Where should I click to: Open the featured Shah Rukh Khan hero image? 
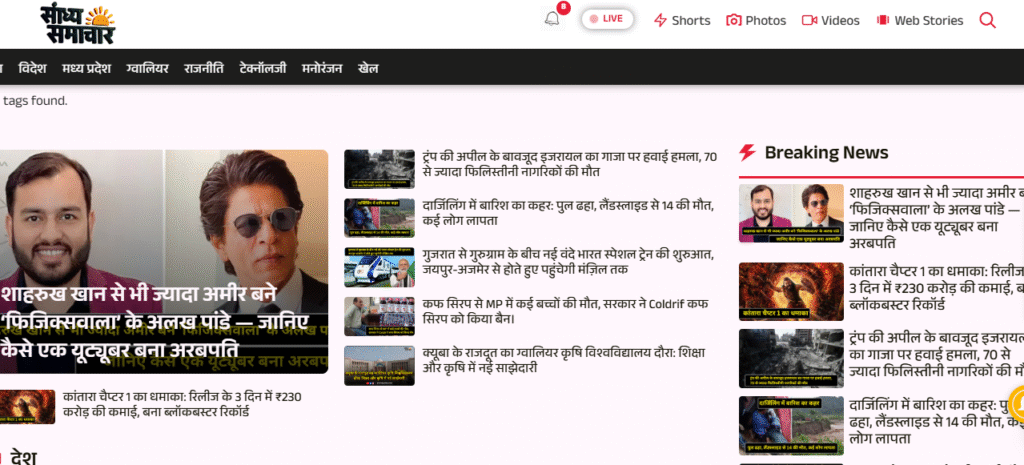coord(164,261)
